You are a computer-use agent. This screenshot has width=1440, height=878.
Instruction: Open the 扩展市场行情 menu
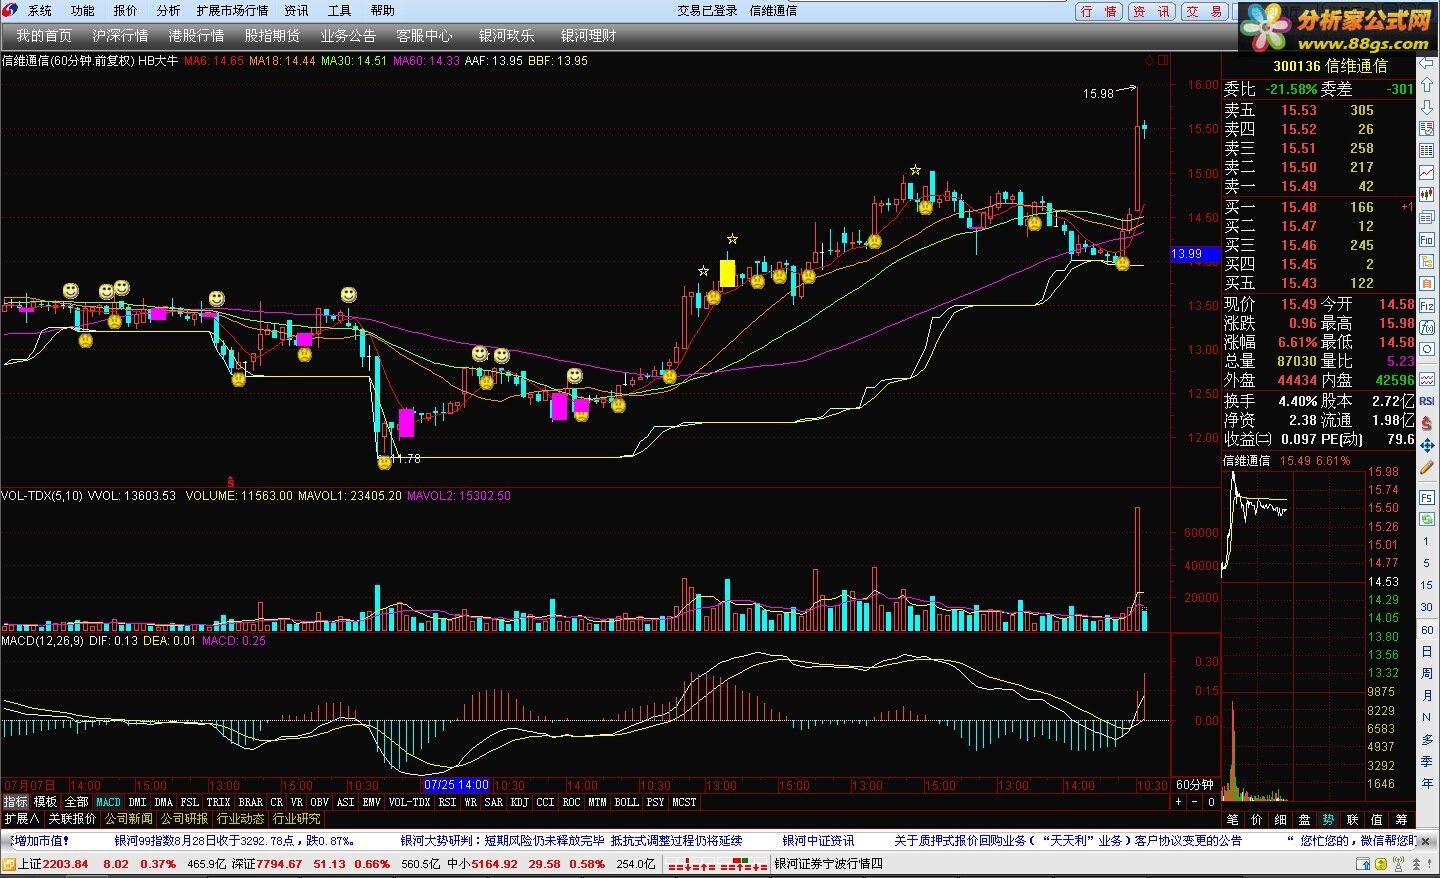tap(233, 11)
